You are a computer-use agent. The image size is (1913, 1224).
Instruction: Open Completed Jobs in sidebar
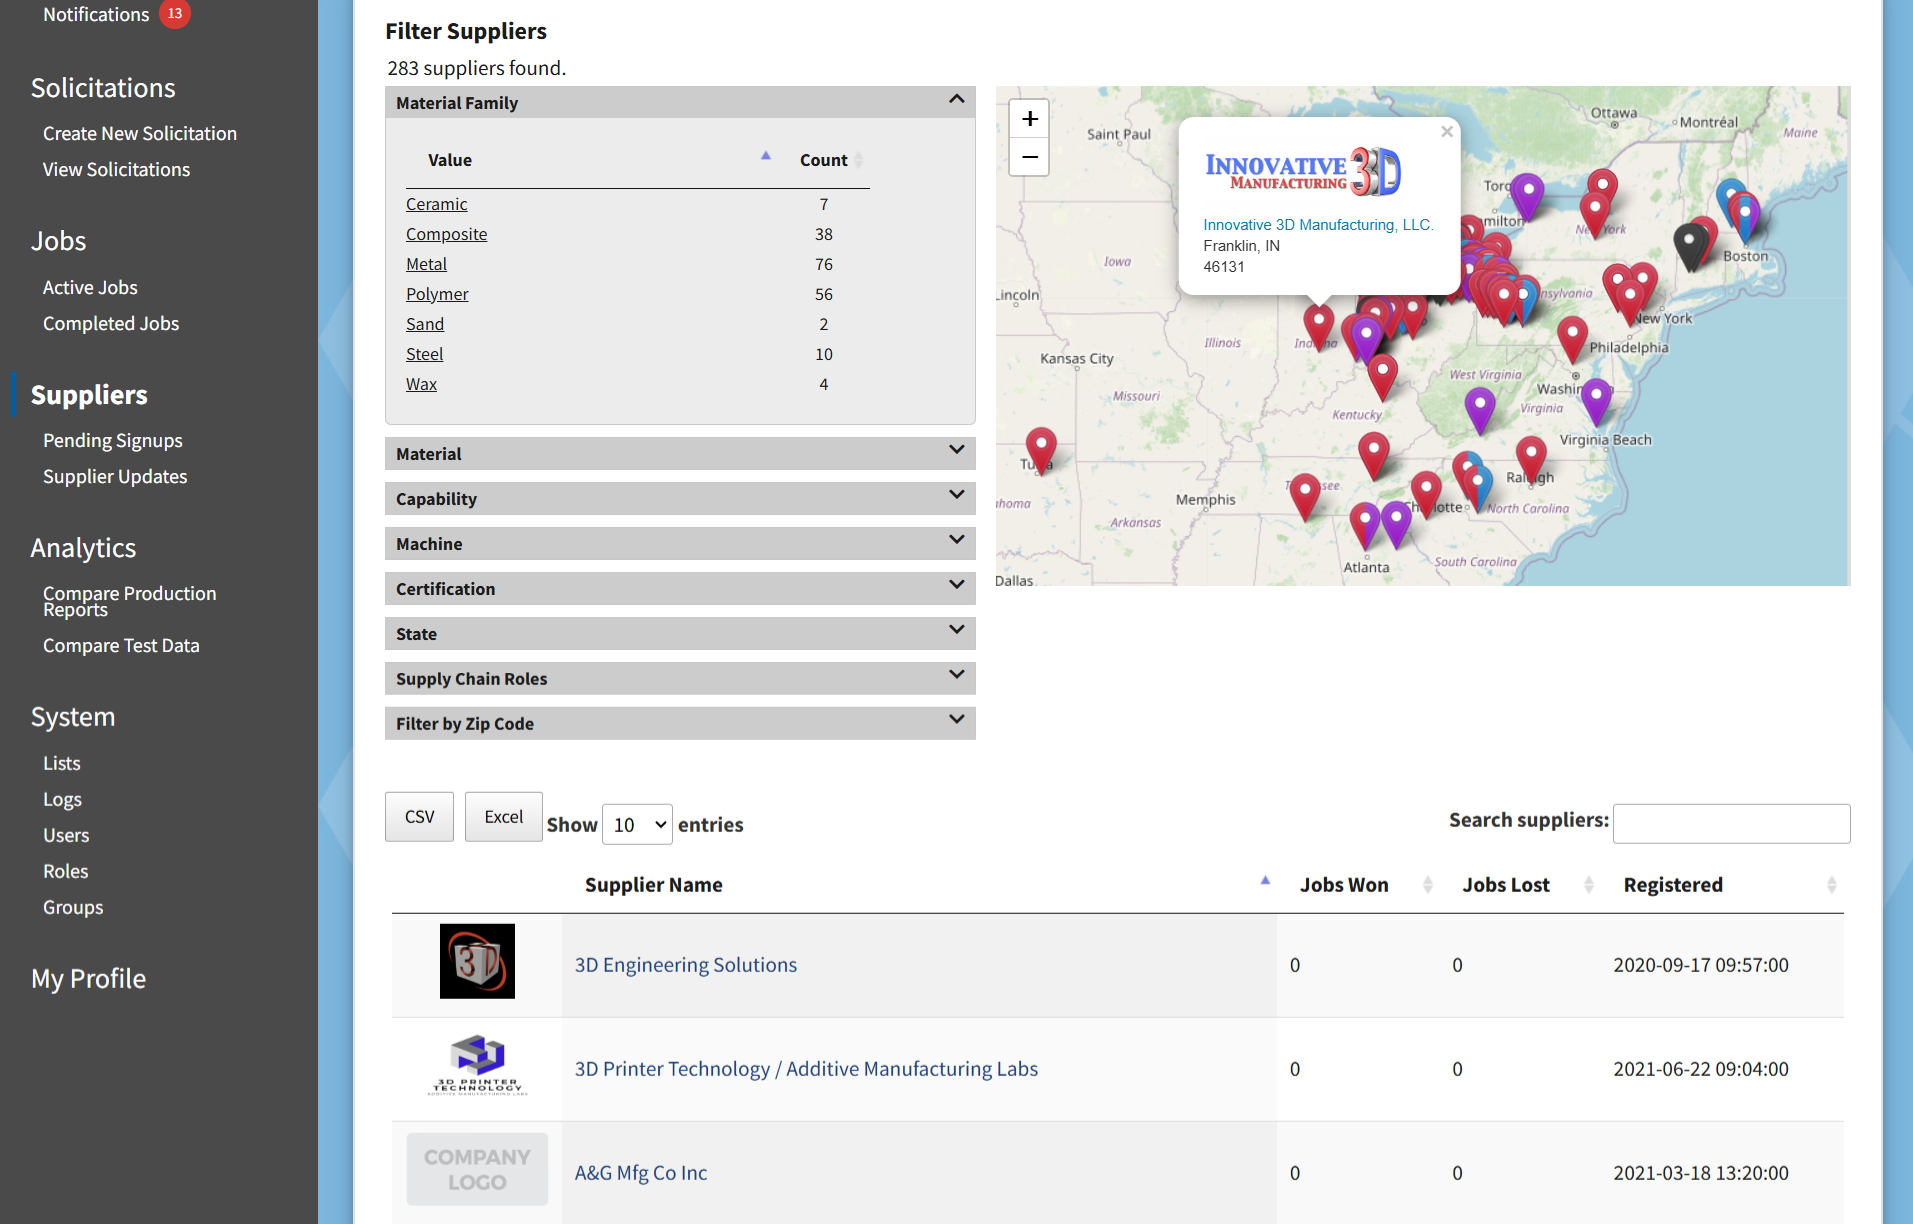[x=111, y=323]
